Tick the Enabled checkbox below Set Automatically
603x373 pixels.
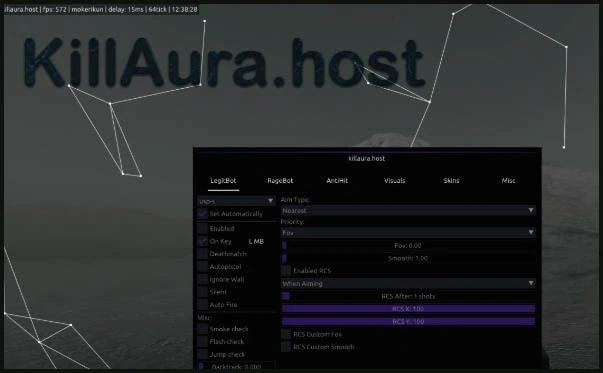coord(202,228)
